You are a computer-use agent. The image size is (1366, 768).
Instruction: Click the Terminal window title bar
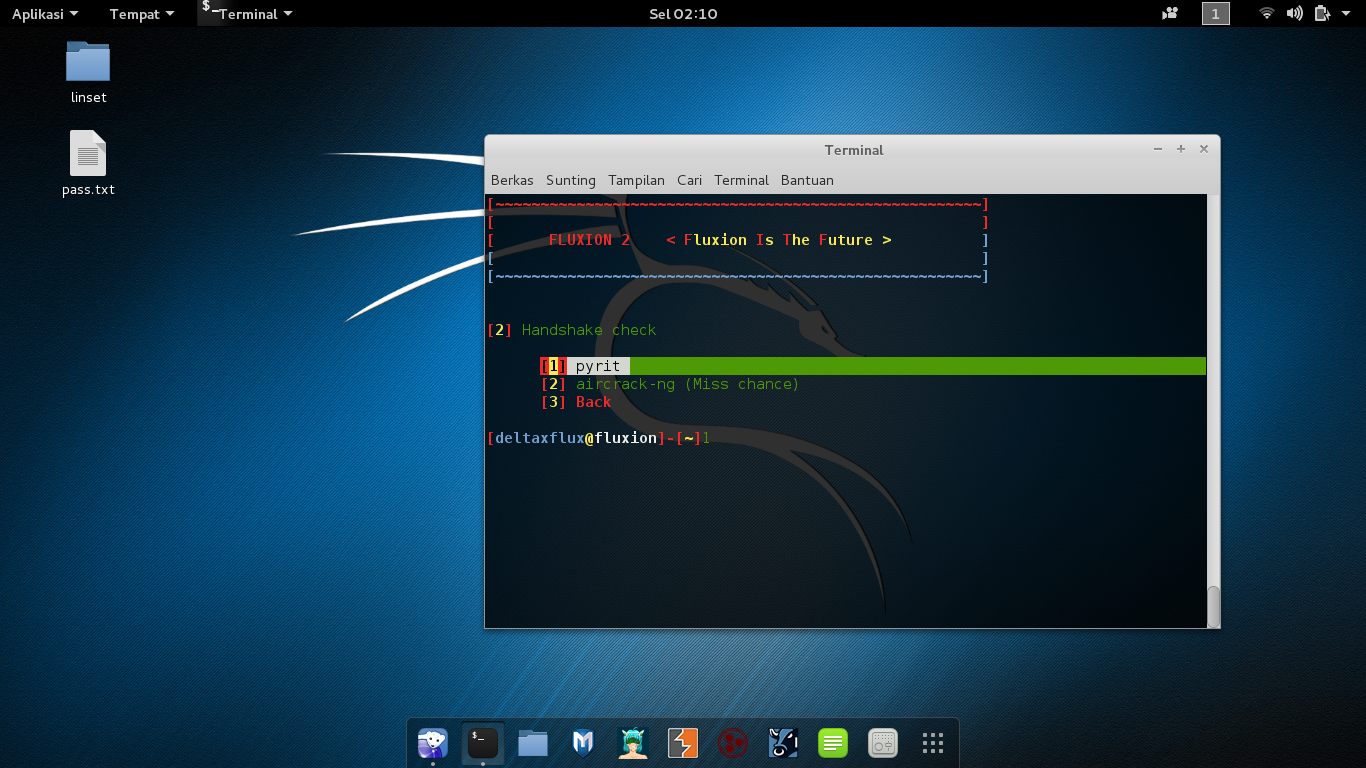[853, 149]
